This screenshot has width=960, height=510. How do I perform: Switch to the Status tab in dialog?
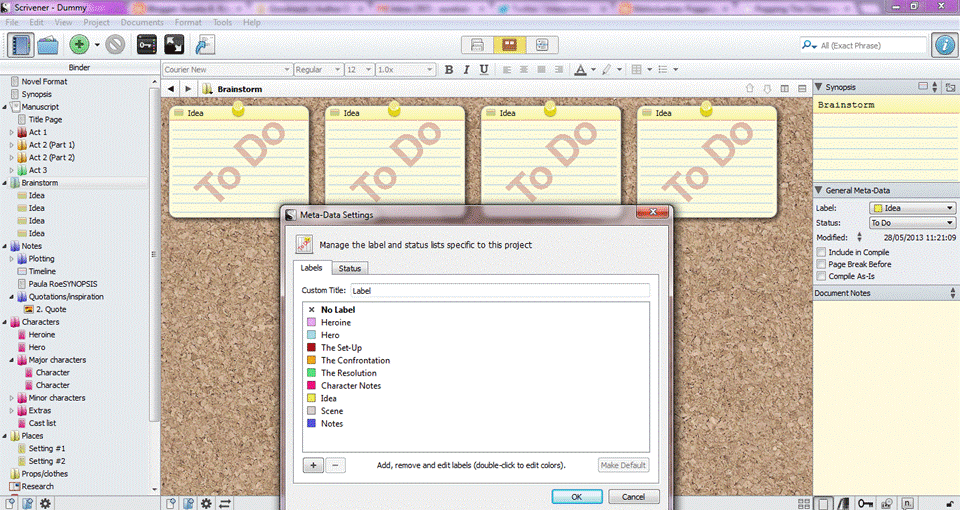(x=350, y=268)
